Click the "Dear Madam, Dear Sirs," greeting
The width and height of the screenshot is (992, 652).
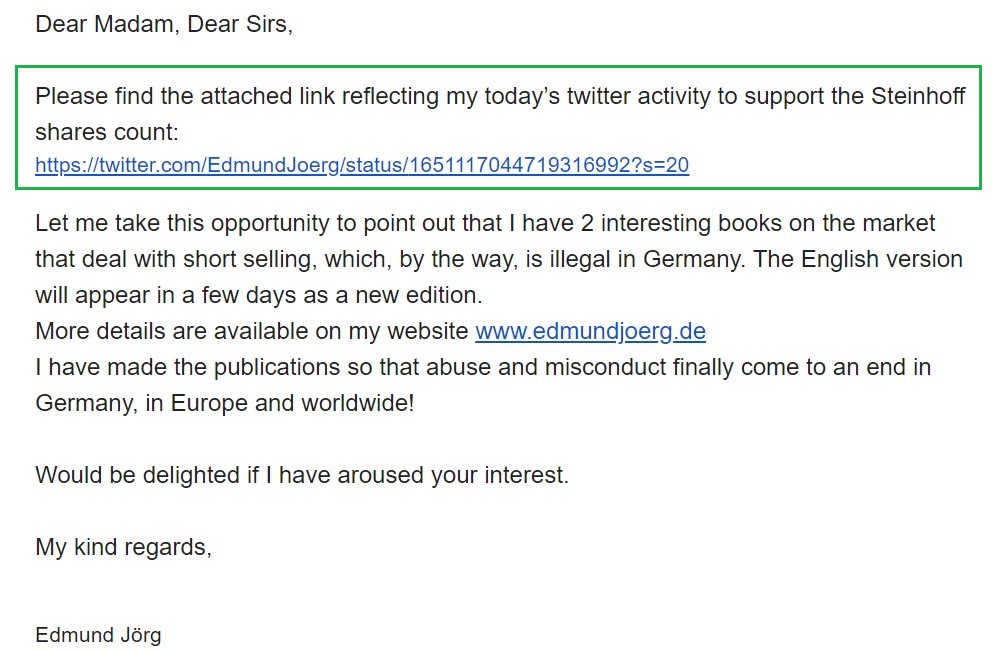[164, 25]
